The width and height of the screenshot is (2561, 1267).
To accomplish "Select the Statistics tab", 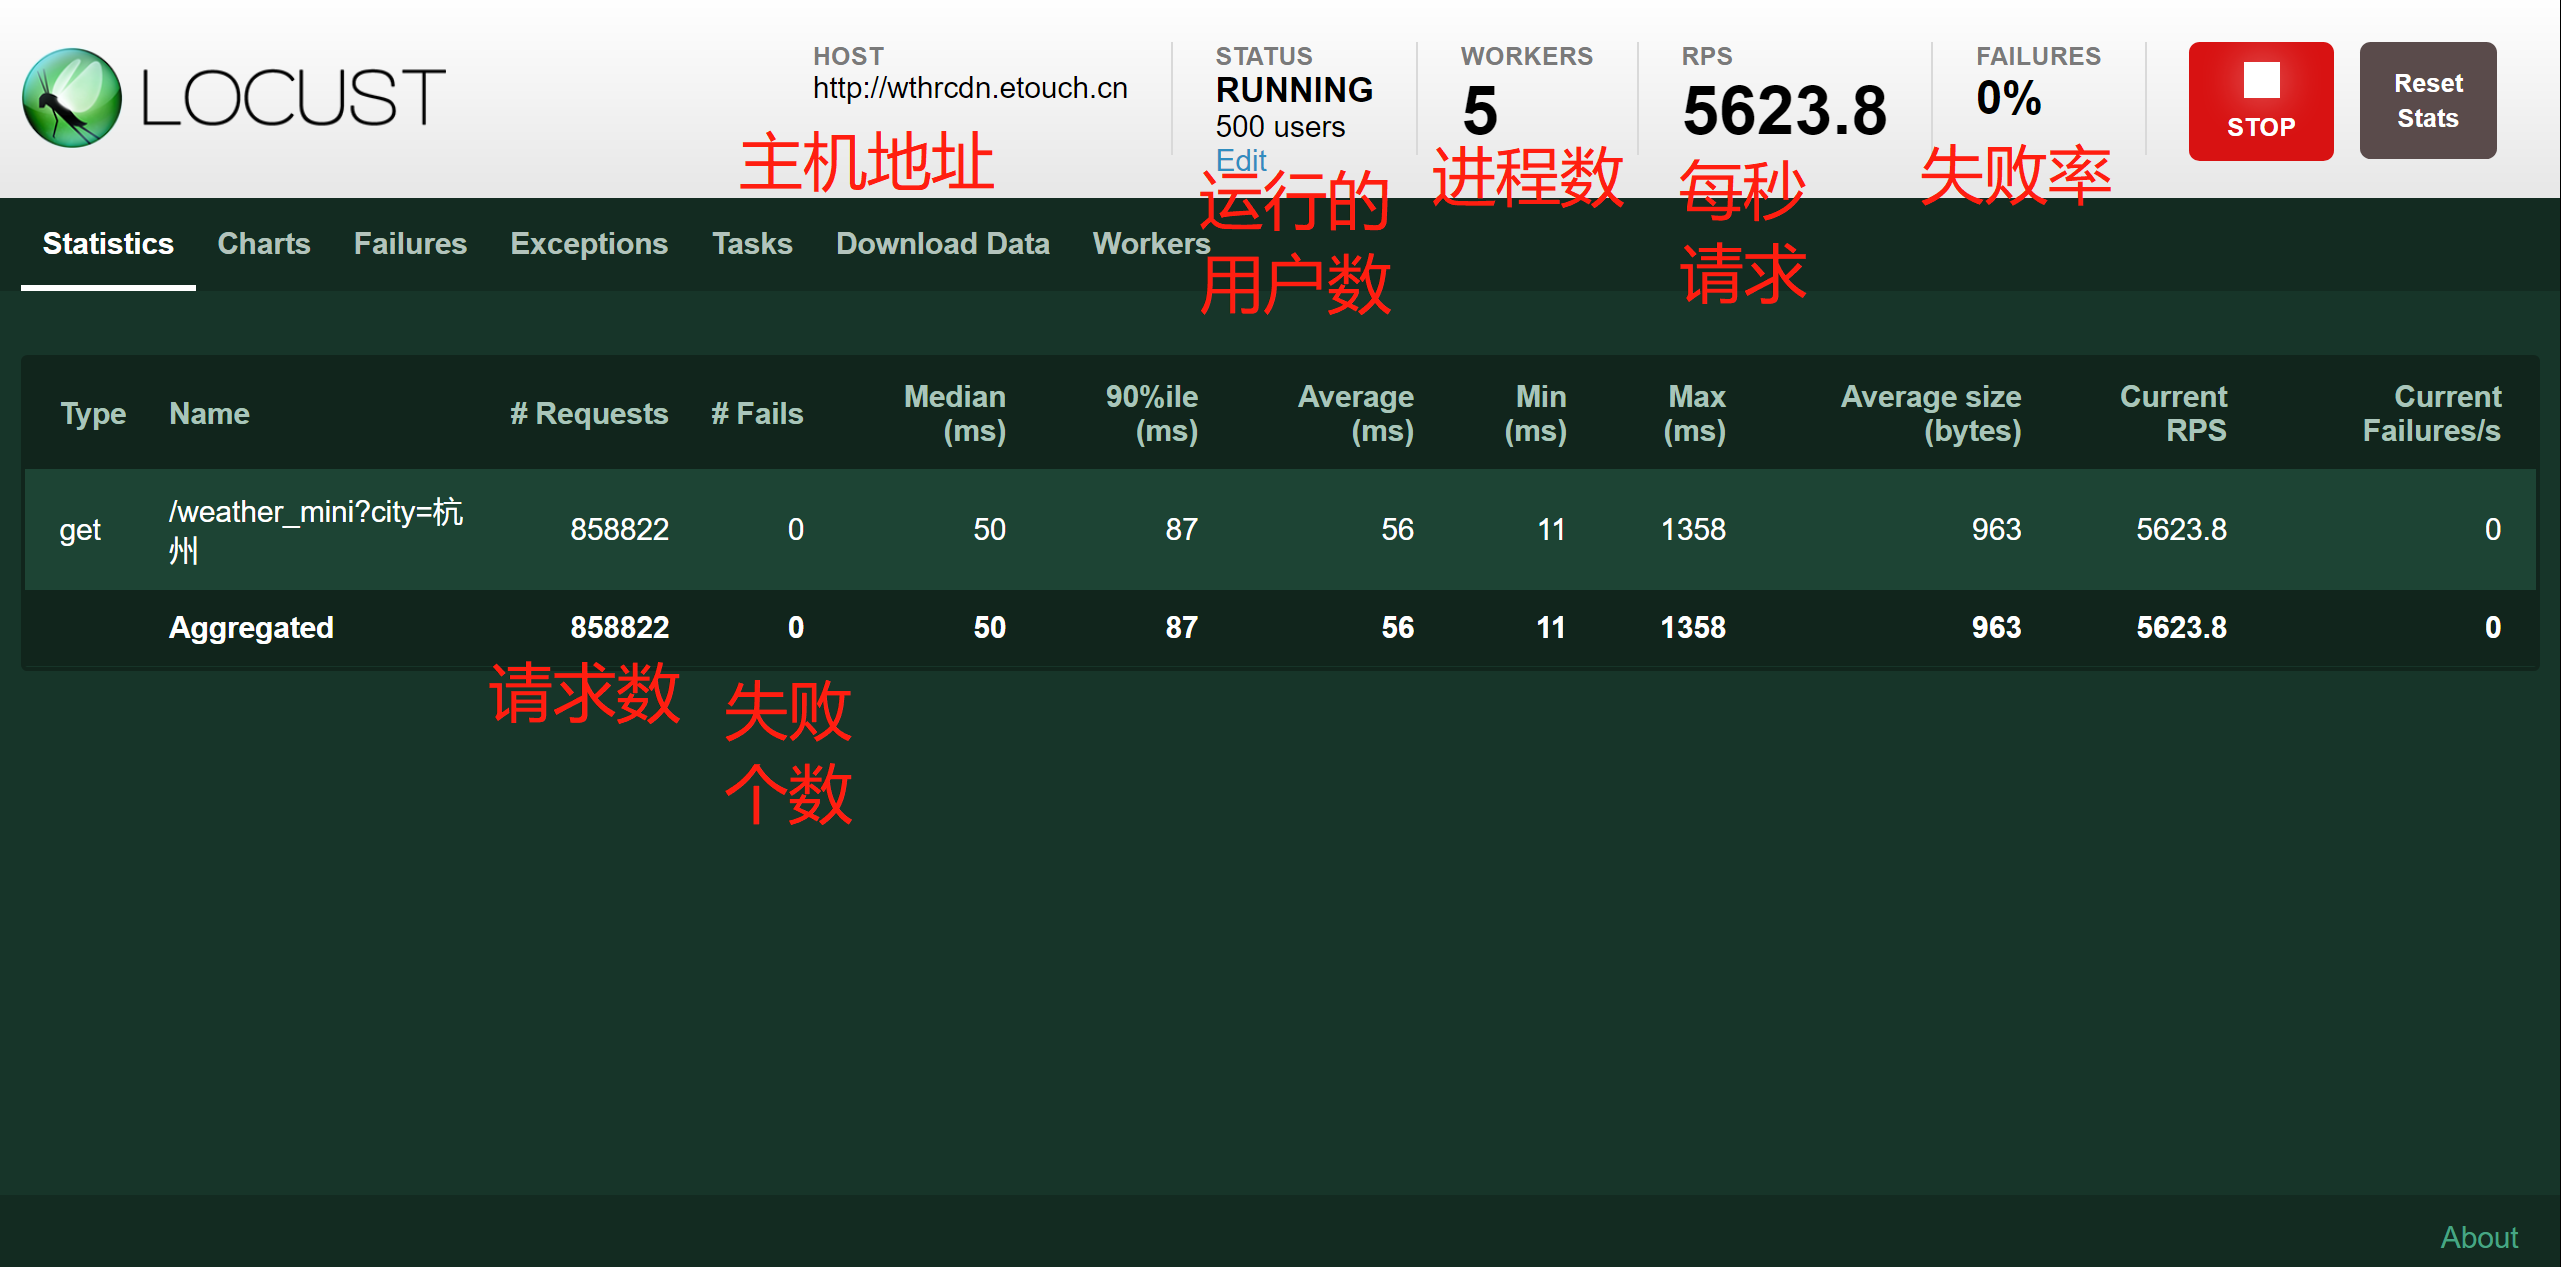I will coord(108,244).
